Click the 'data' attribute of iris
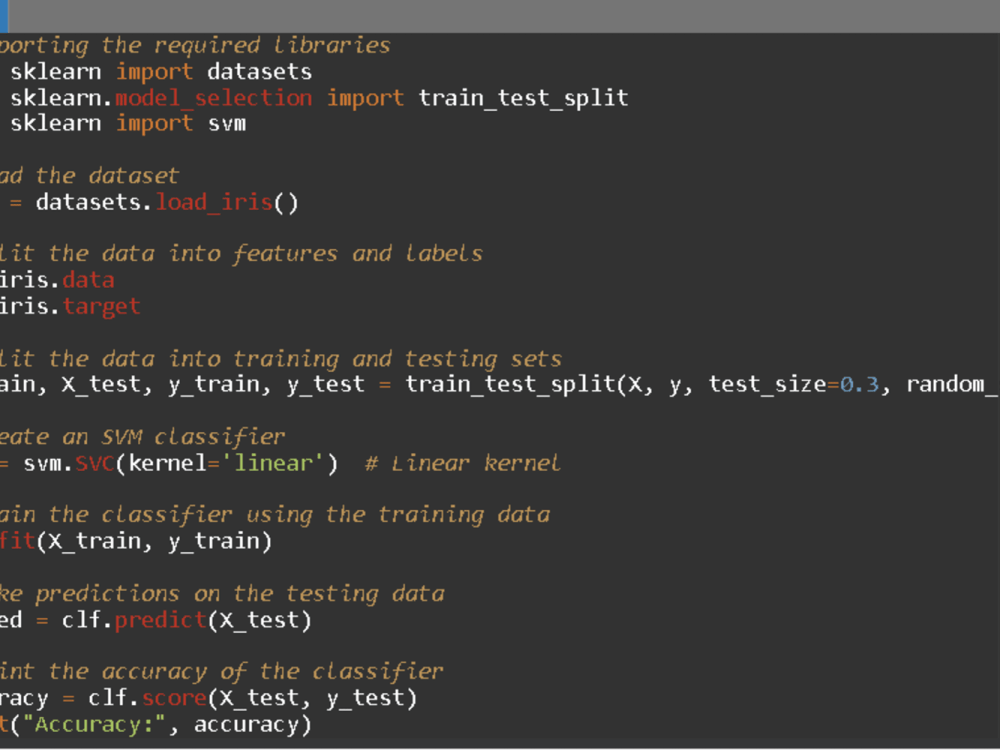 pos(89,280)
